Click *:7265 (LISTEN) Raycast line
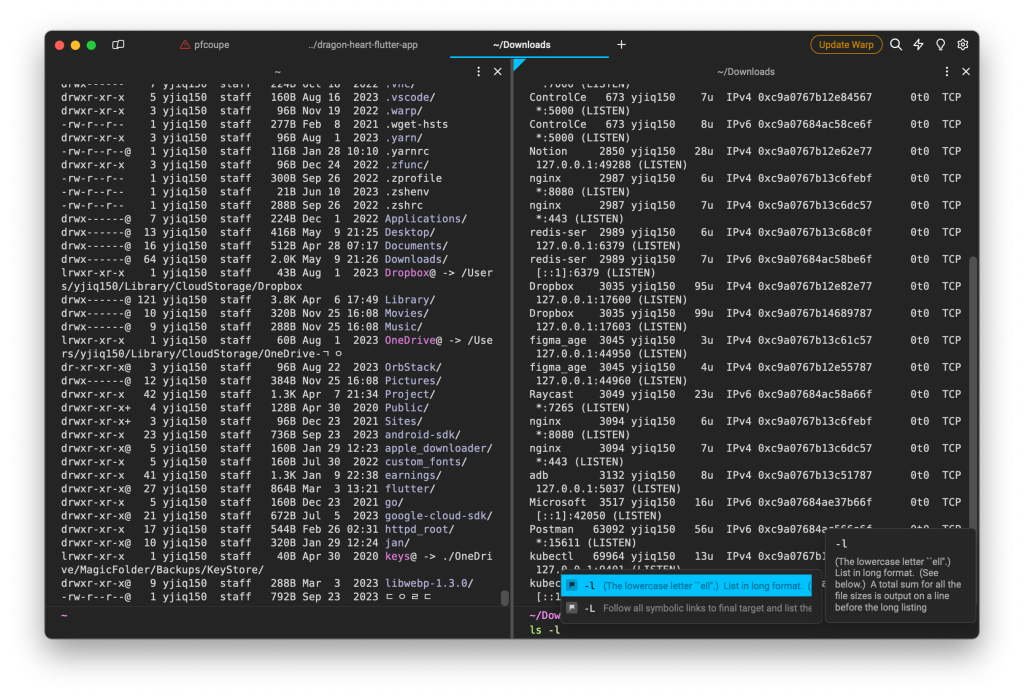 tap(583, 408)
